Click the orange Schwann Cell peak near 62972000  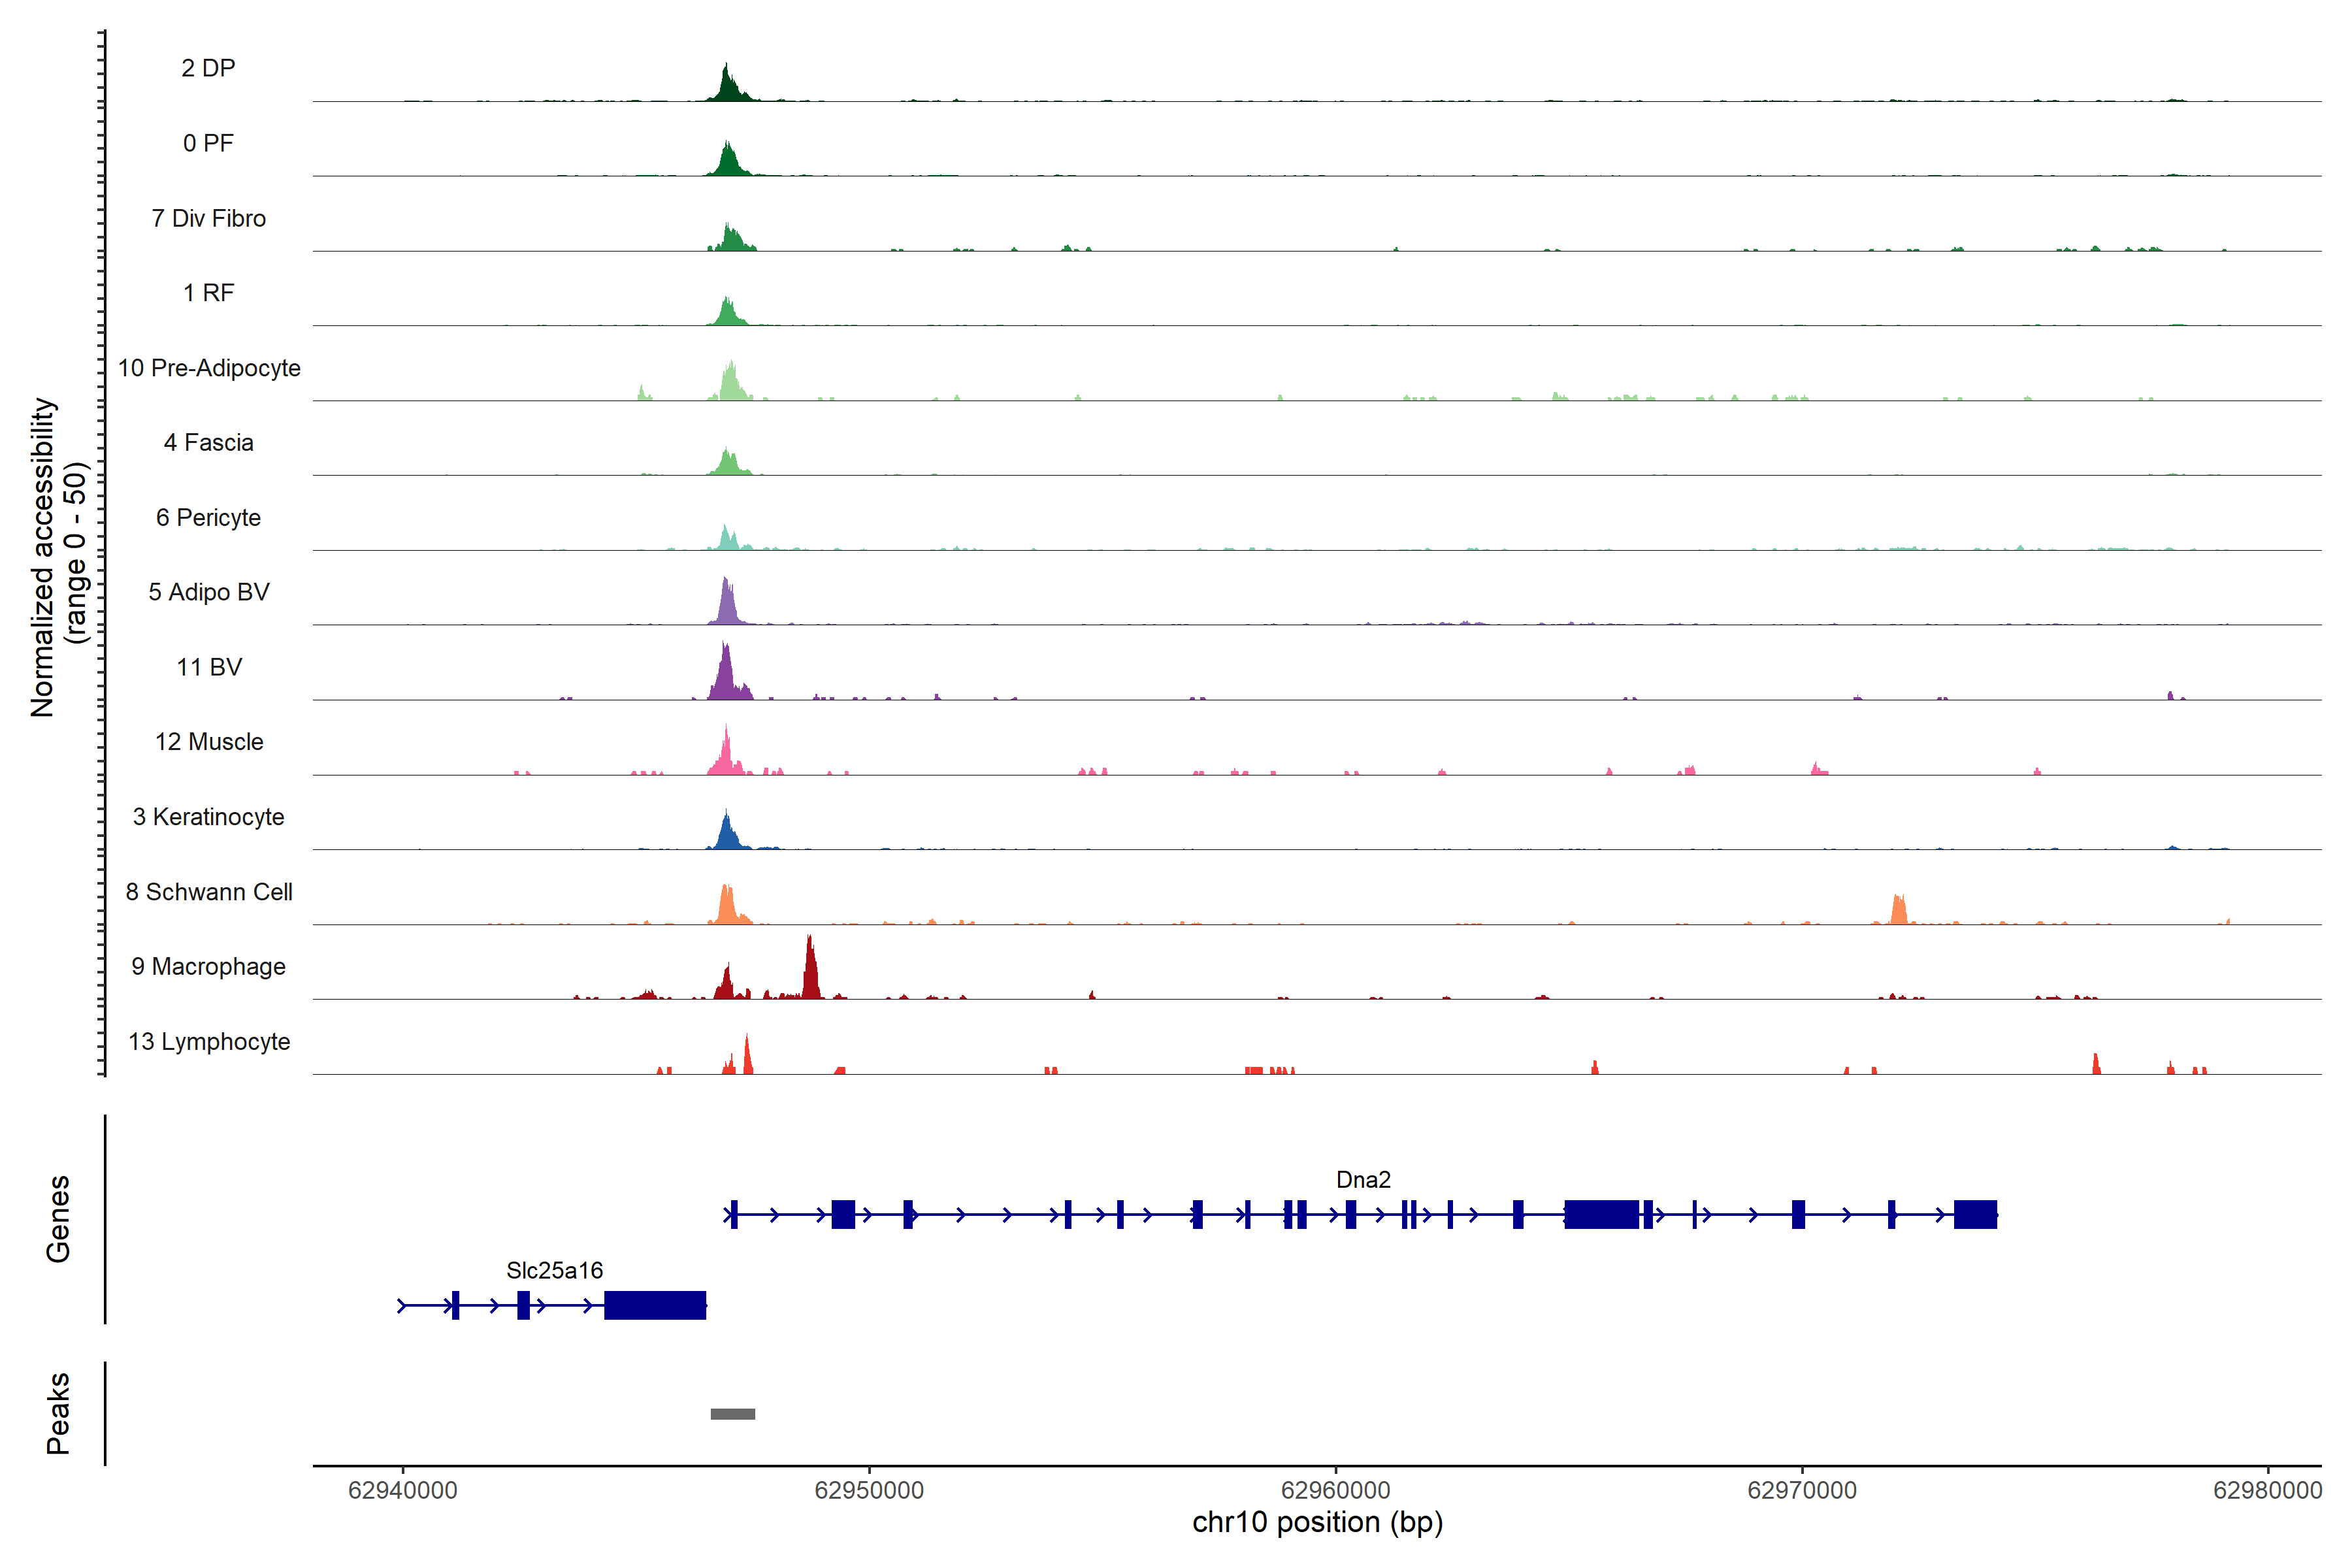[x=1899, y=911]
